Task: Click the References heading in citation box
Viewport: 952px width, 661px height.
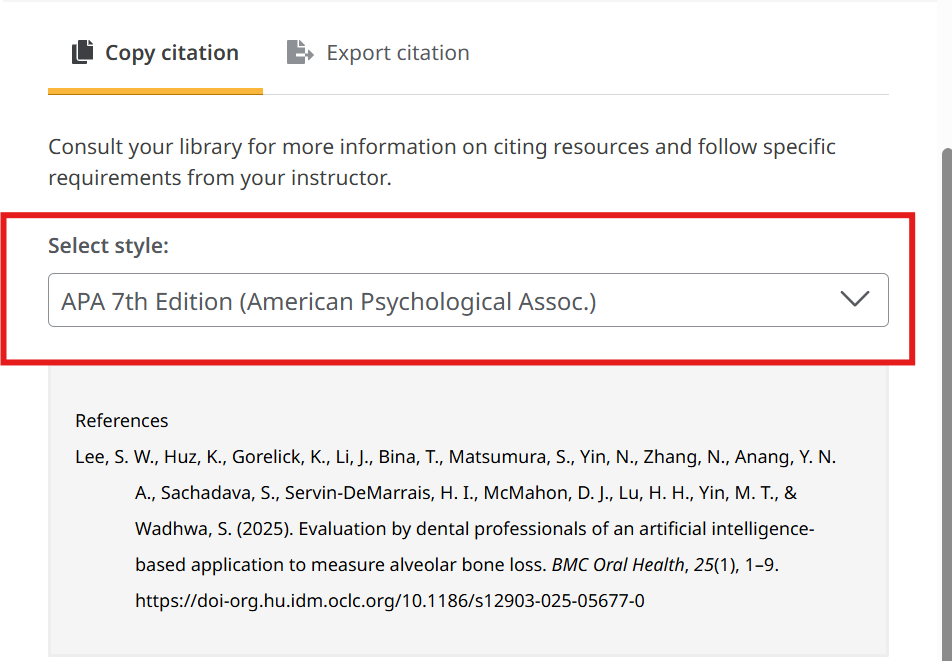Action: (122, 421)
